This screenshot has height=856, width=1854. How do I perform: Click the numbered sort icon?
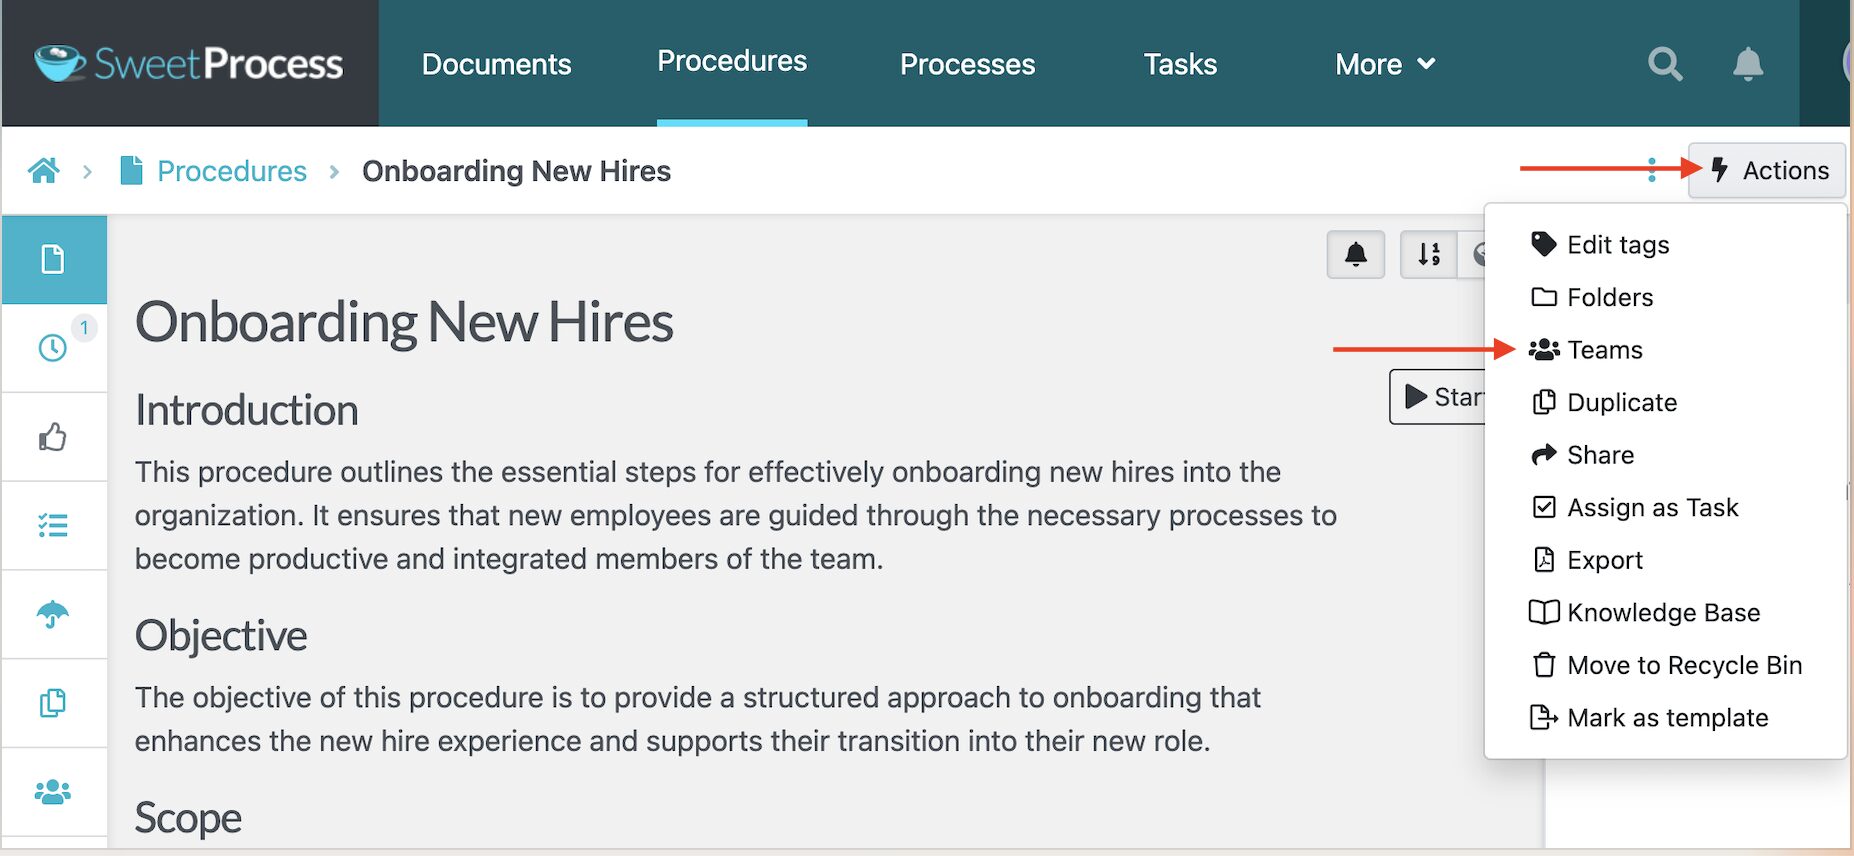click(x=1427, y=255)
